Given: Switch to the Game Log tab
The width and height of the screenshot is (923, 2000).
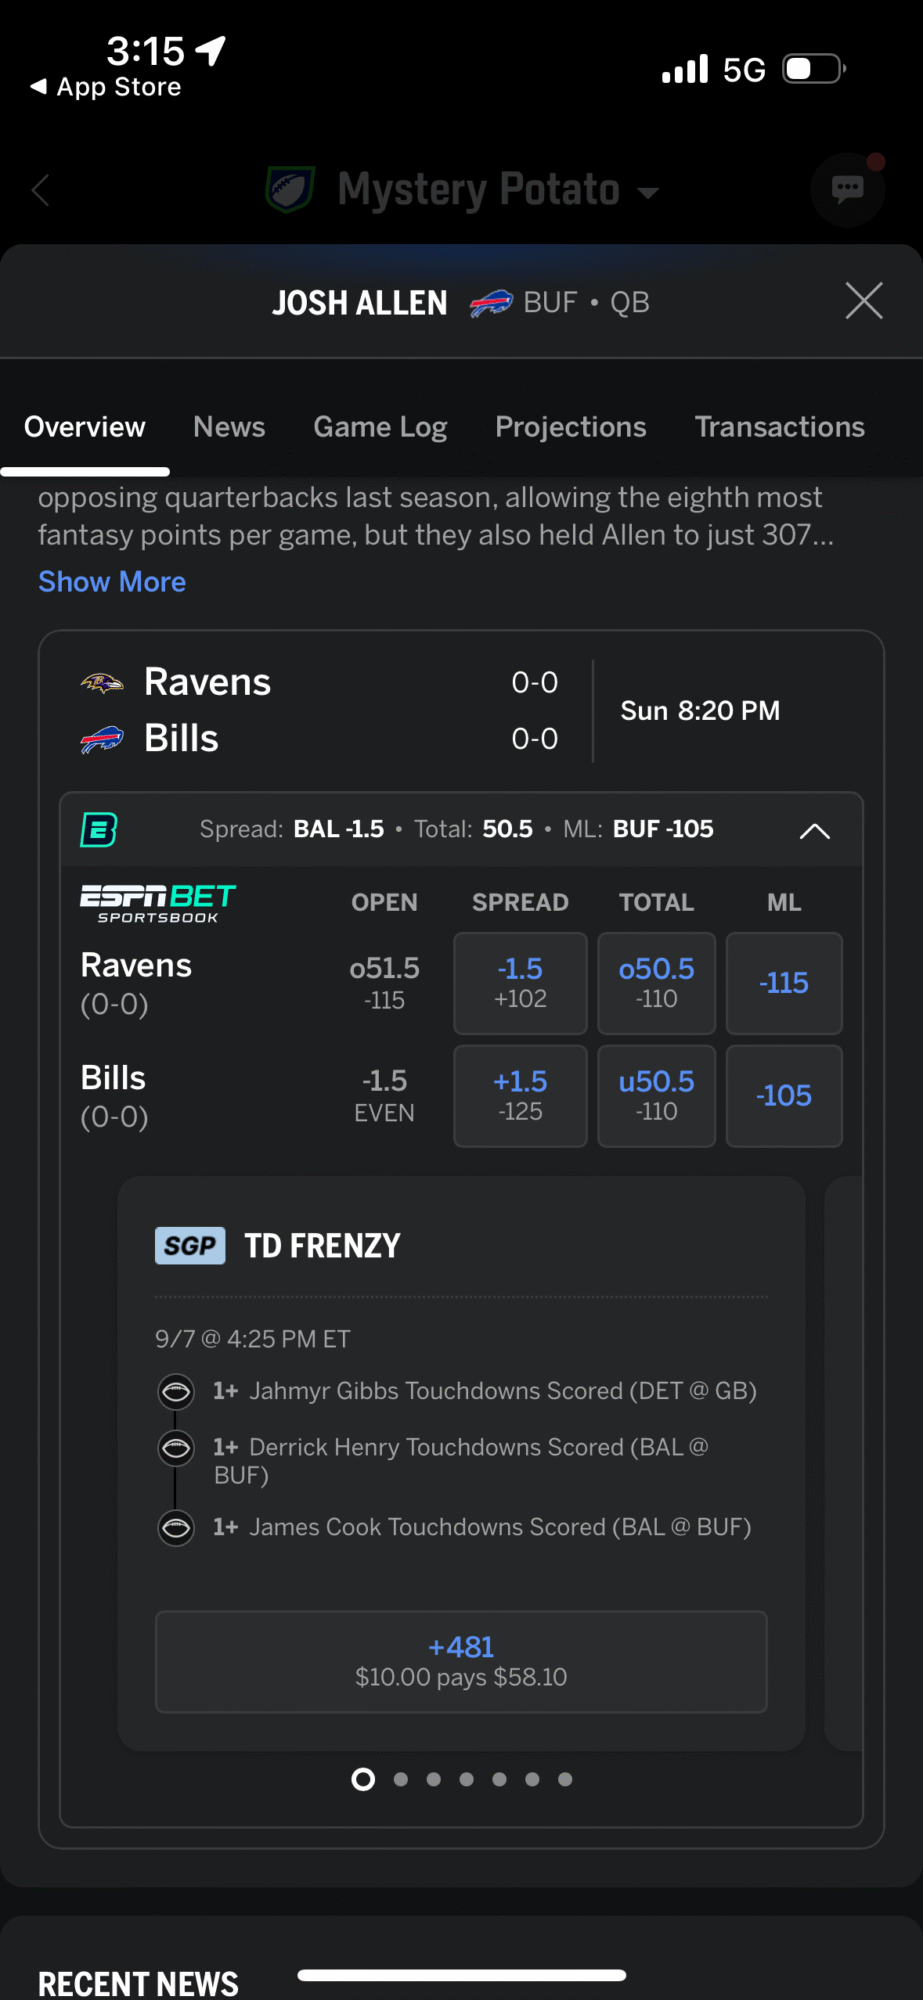Looking at the screenshot, I should point(380,427).
